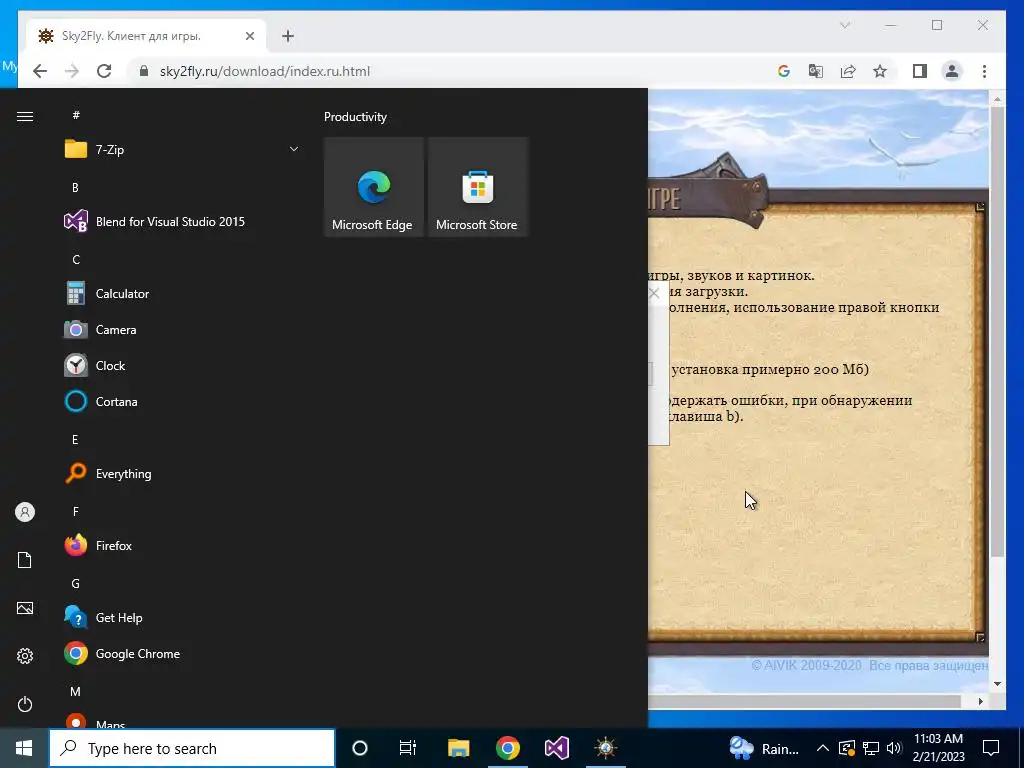Launch Blend for Visual Studio 2015
The width and height of the screenshot is (1024, 768).
[182, 222]
